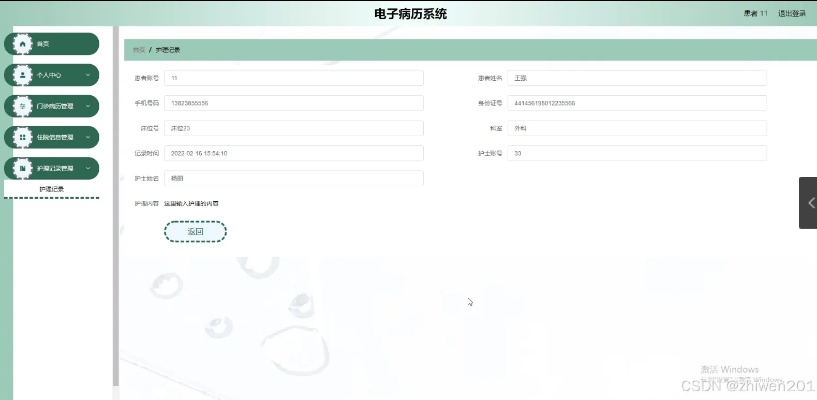Click the 床位号 input field
This screenshot has height=400, width=817.
click(x=294, y=128)
